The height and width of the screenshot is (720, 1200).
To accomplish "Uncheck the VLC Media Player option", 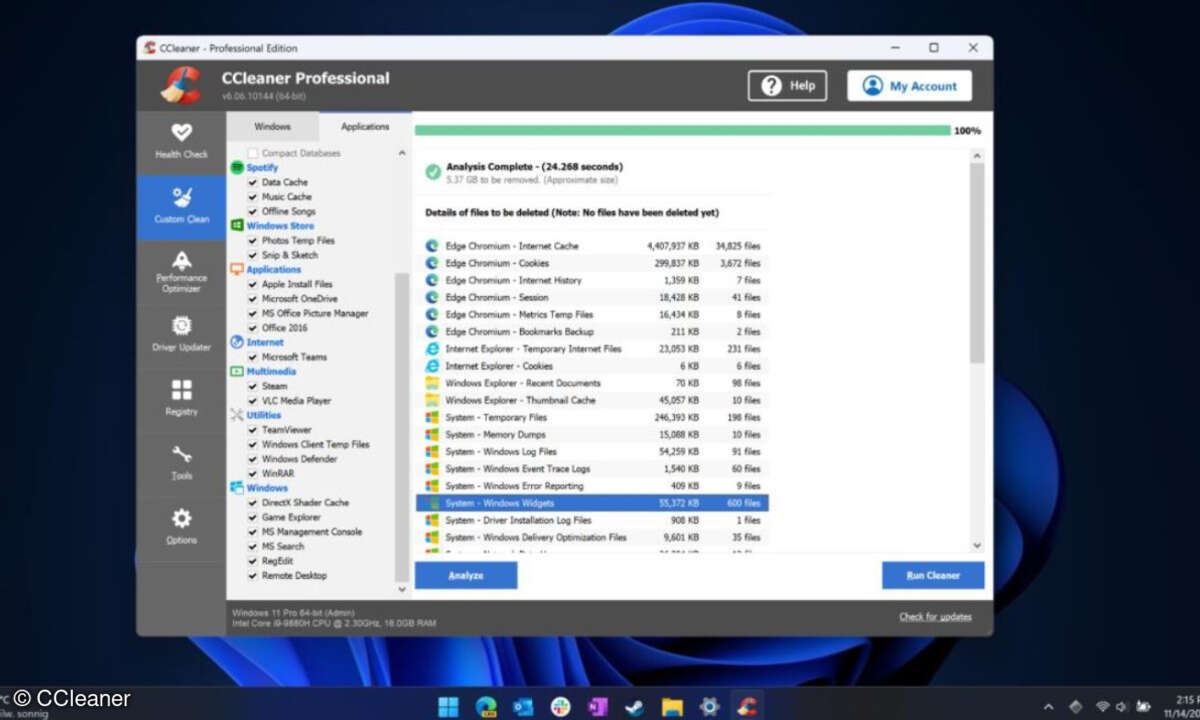I will [x=252, y=401].
